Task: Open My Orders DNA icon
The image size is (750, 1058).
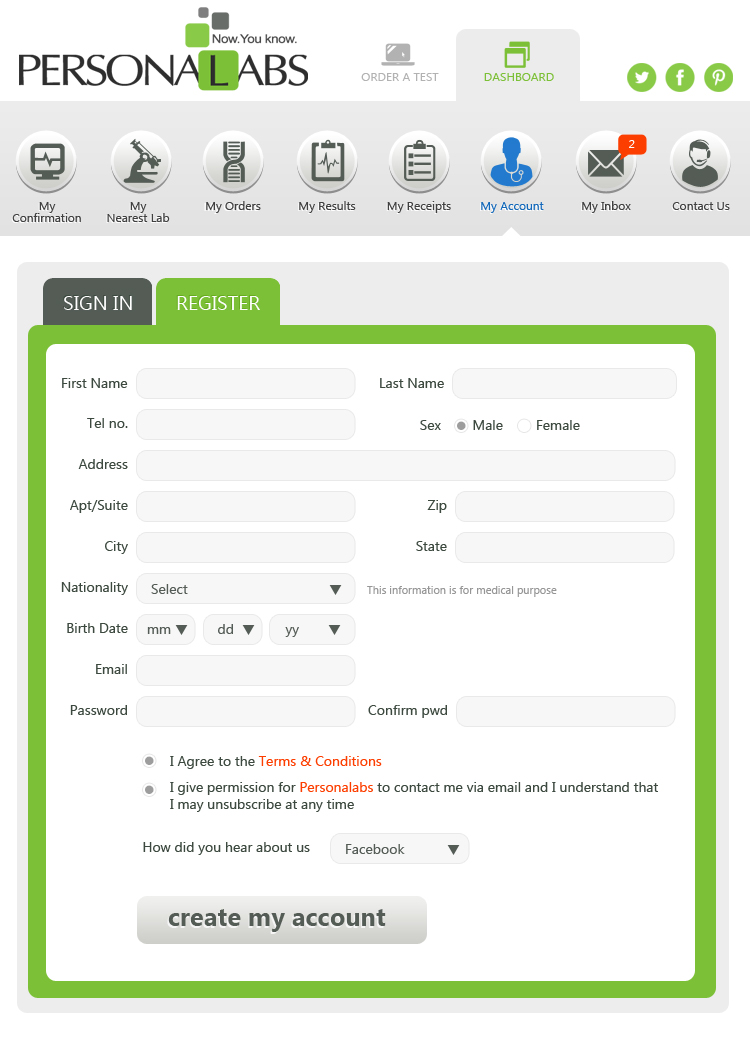Action: [233, 162]
